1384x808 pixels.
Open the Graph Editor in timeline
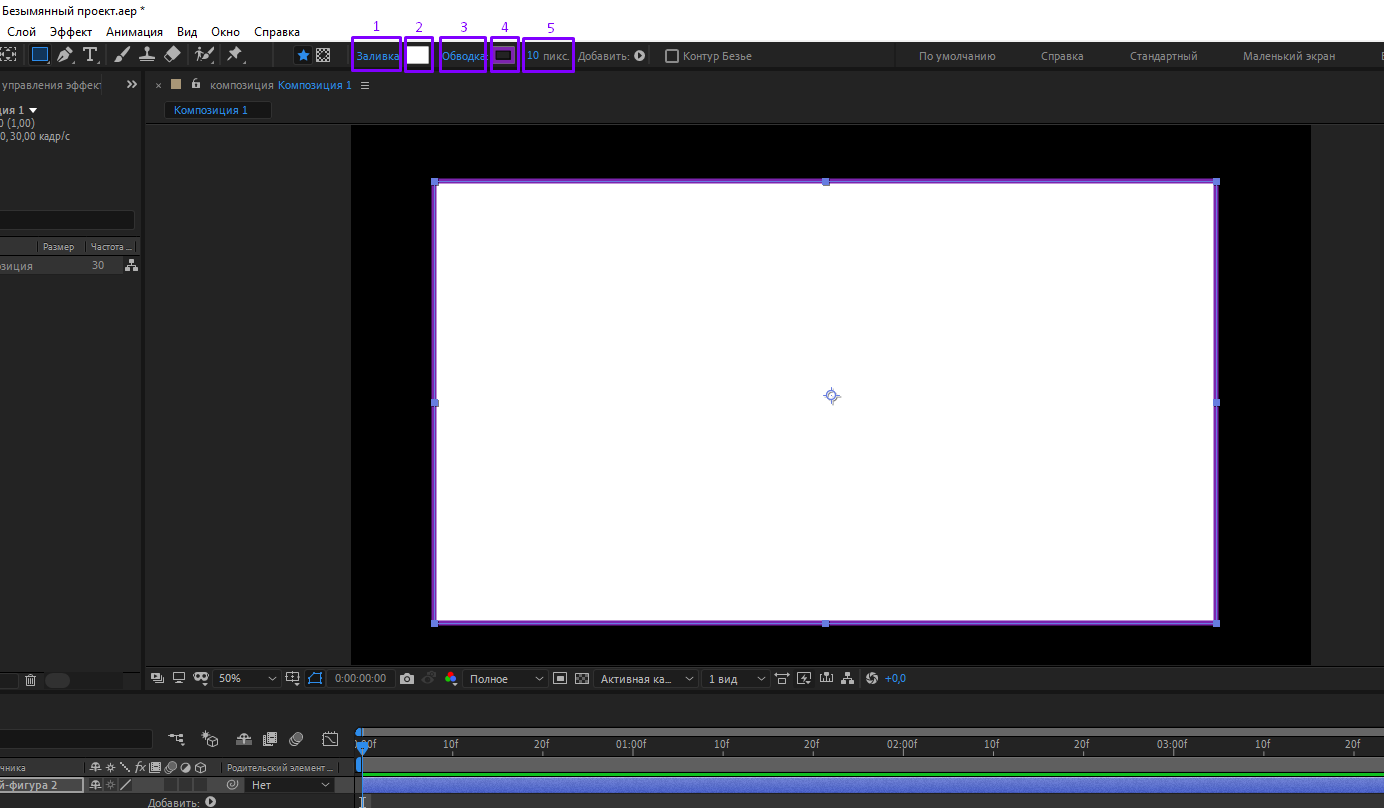(330, 739)
